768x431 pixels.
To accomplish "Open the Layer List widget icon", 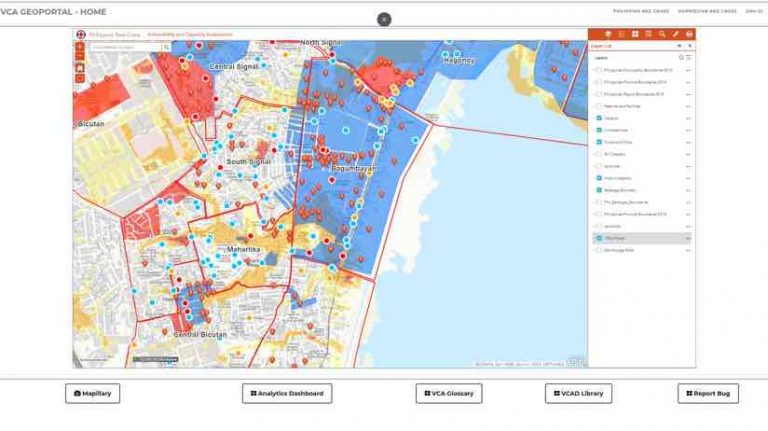I will point(608,34).
